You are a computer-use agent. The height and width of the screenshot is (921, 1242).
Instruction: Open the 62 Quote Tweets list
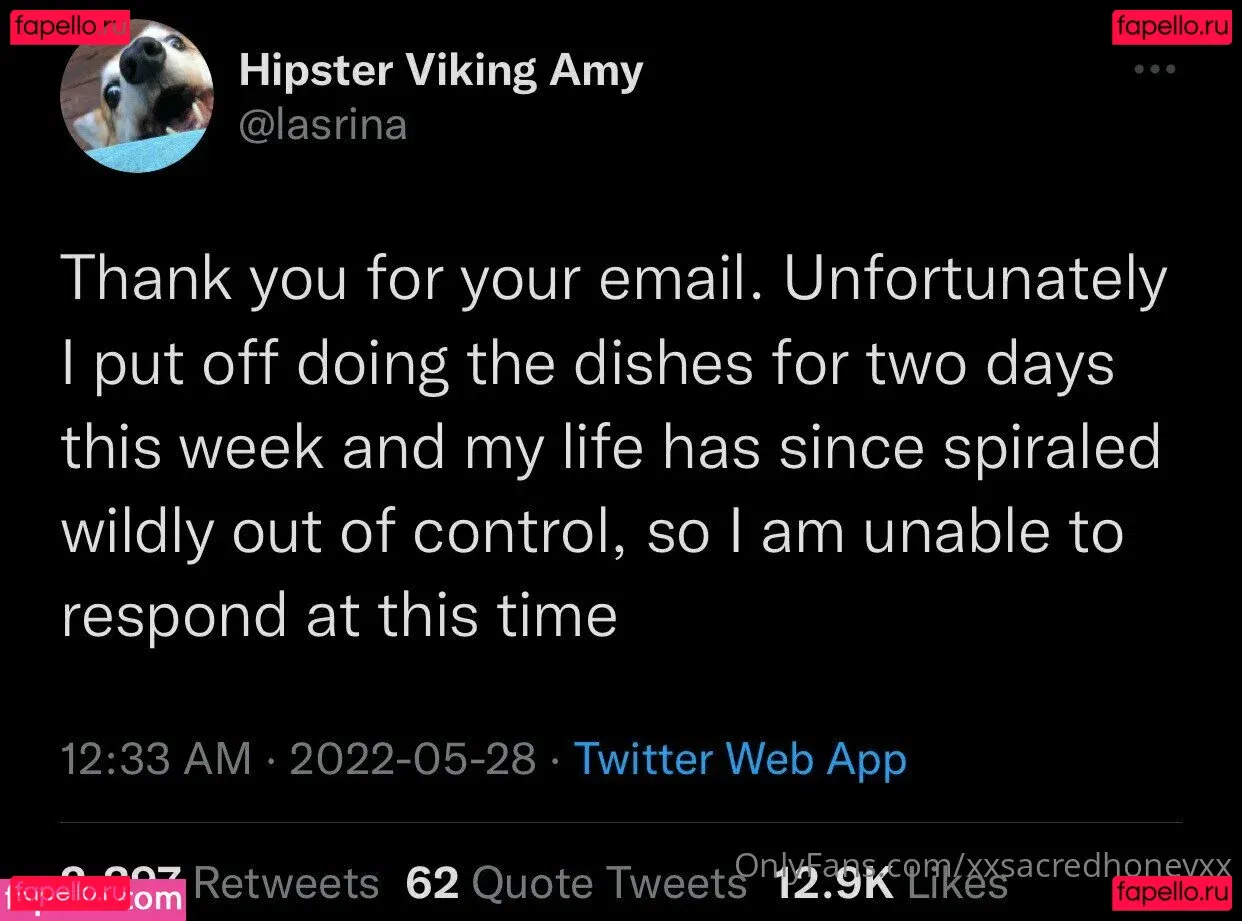coord(575,883)
